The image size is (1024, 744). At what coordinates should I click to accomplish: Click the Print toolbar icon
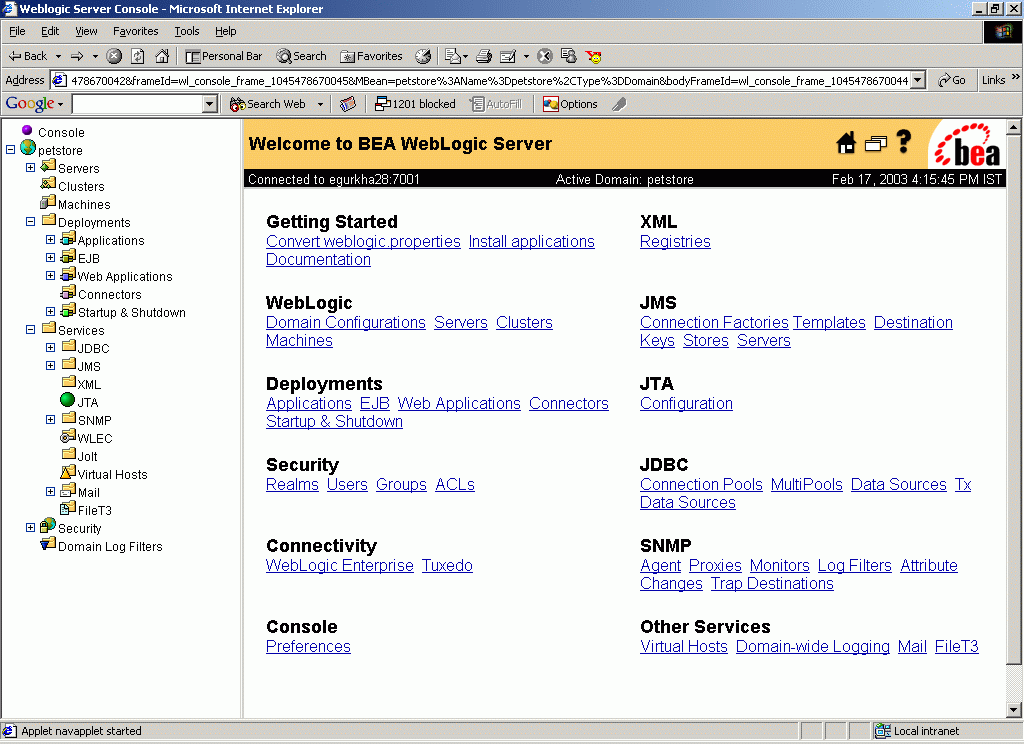click(484, 56)
